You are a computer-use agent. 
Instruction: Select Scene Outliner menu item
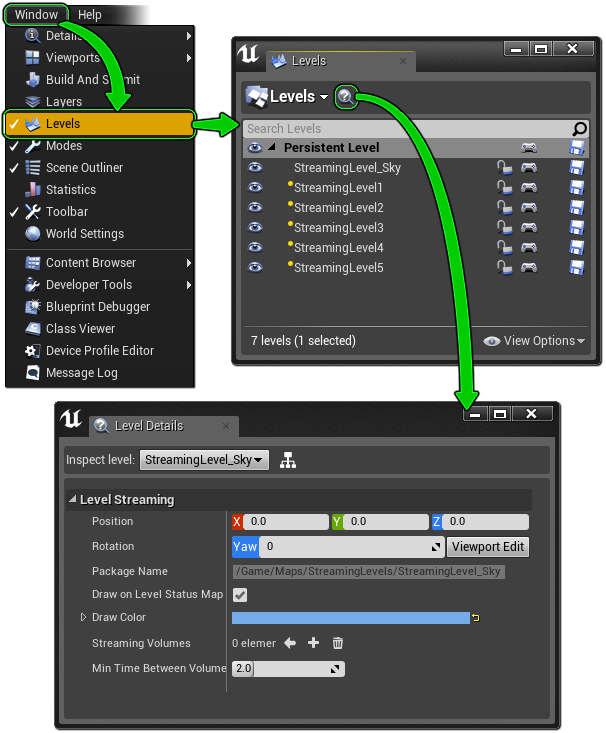99,168
